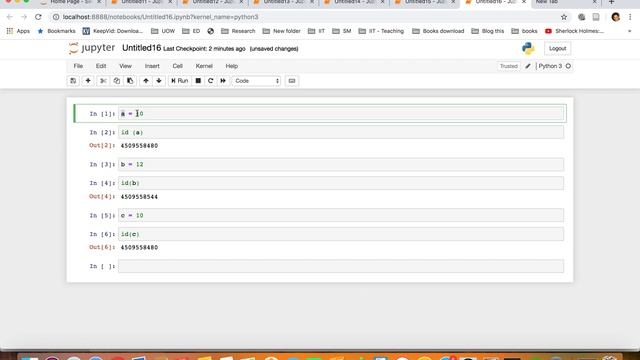640x360 pixels.
Task: Interrupt the kernel with the stop icon
Action: 198,81
